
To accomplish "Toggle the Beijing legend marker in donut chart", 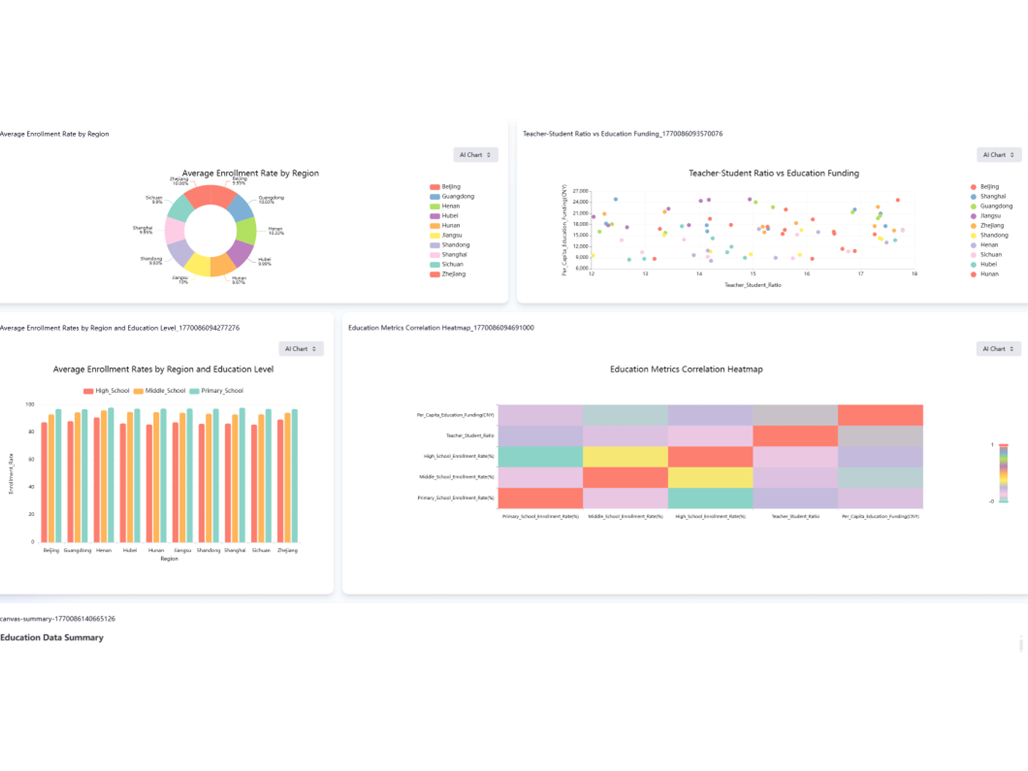I will 435,187.
